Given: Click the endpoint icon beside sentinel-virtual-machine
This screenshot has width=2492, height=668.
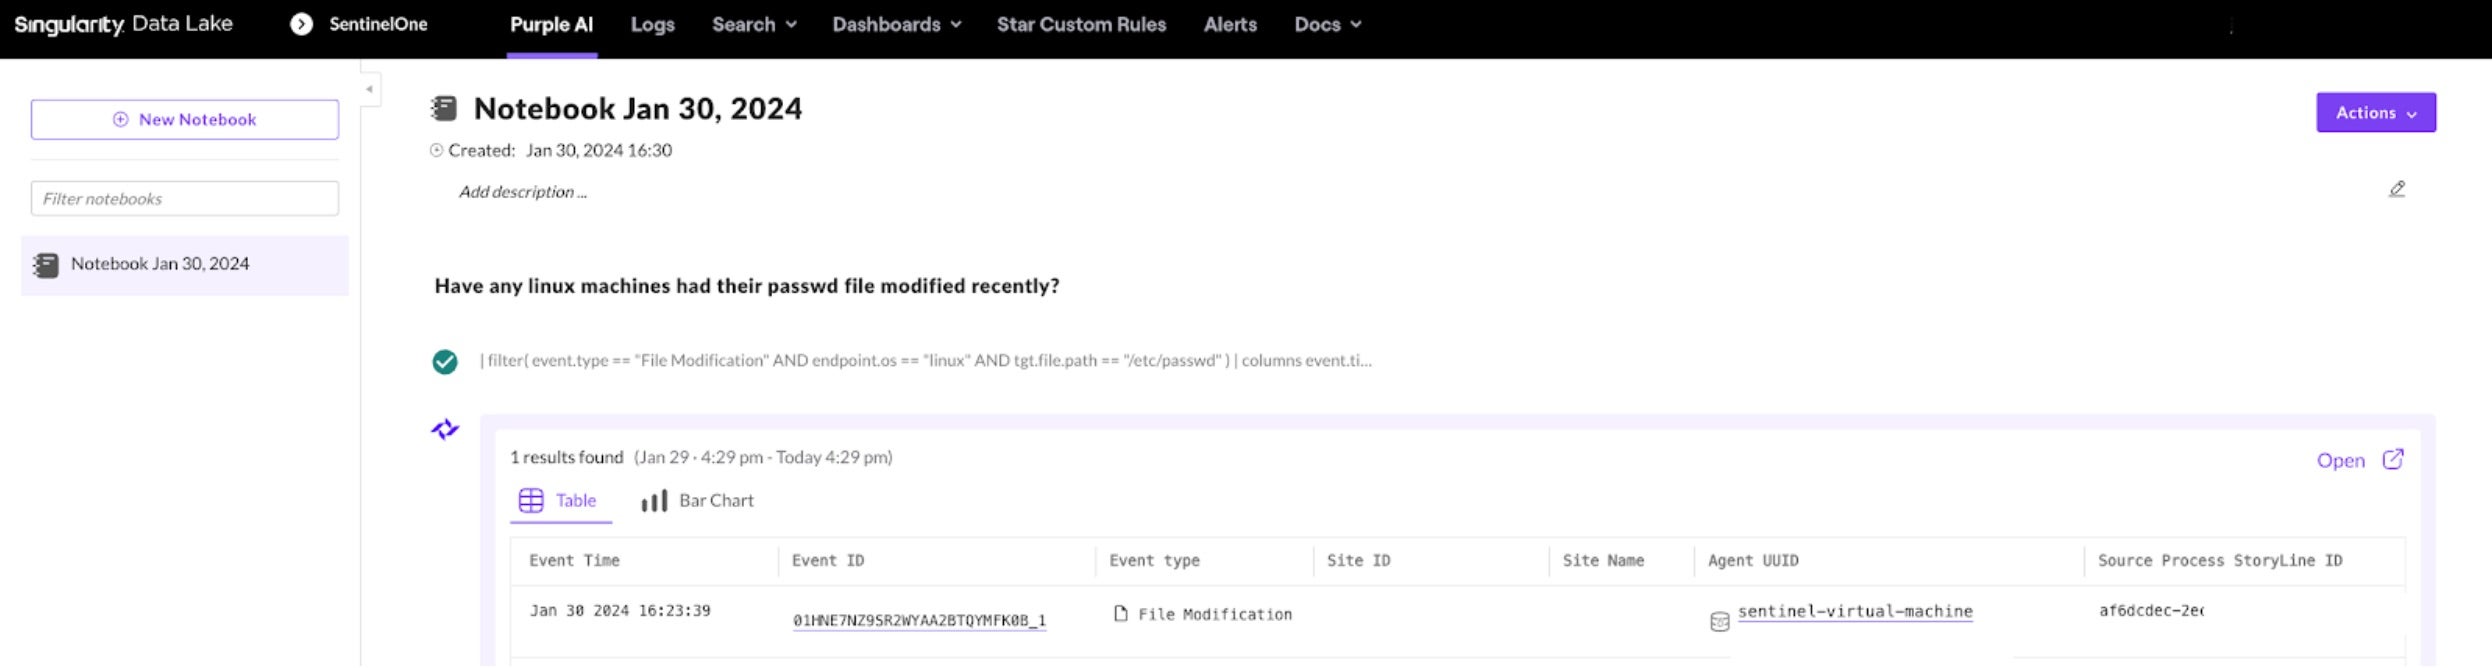Looking at the screenshot, I should pyautogui.click(x=1719, y=622).
